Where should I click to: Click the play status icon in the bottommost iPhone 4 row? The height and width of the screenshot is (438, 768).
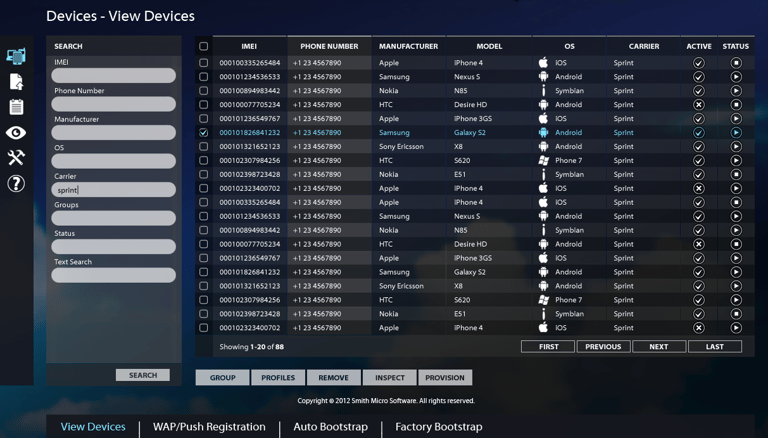(x=736, y=328)
